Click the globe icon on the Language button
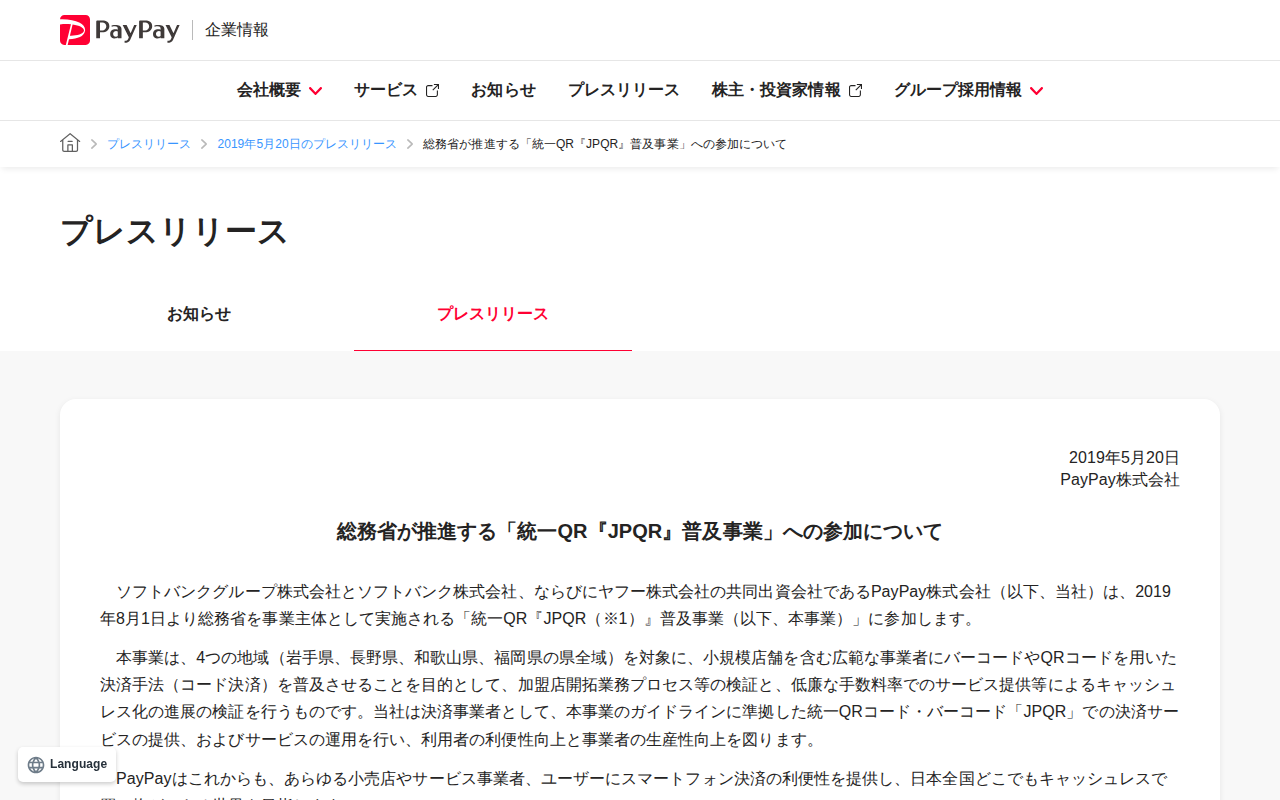This screenshot has height=800, width=1280. (x=36, y=765)
